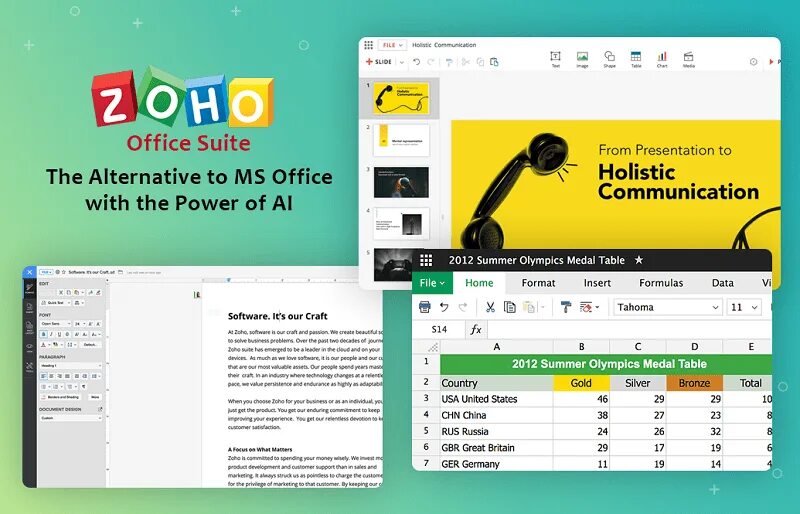Screen dimensions: 800x514
Task: Open the Insert tab in the writer sidebar
Action: [30, 308]
